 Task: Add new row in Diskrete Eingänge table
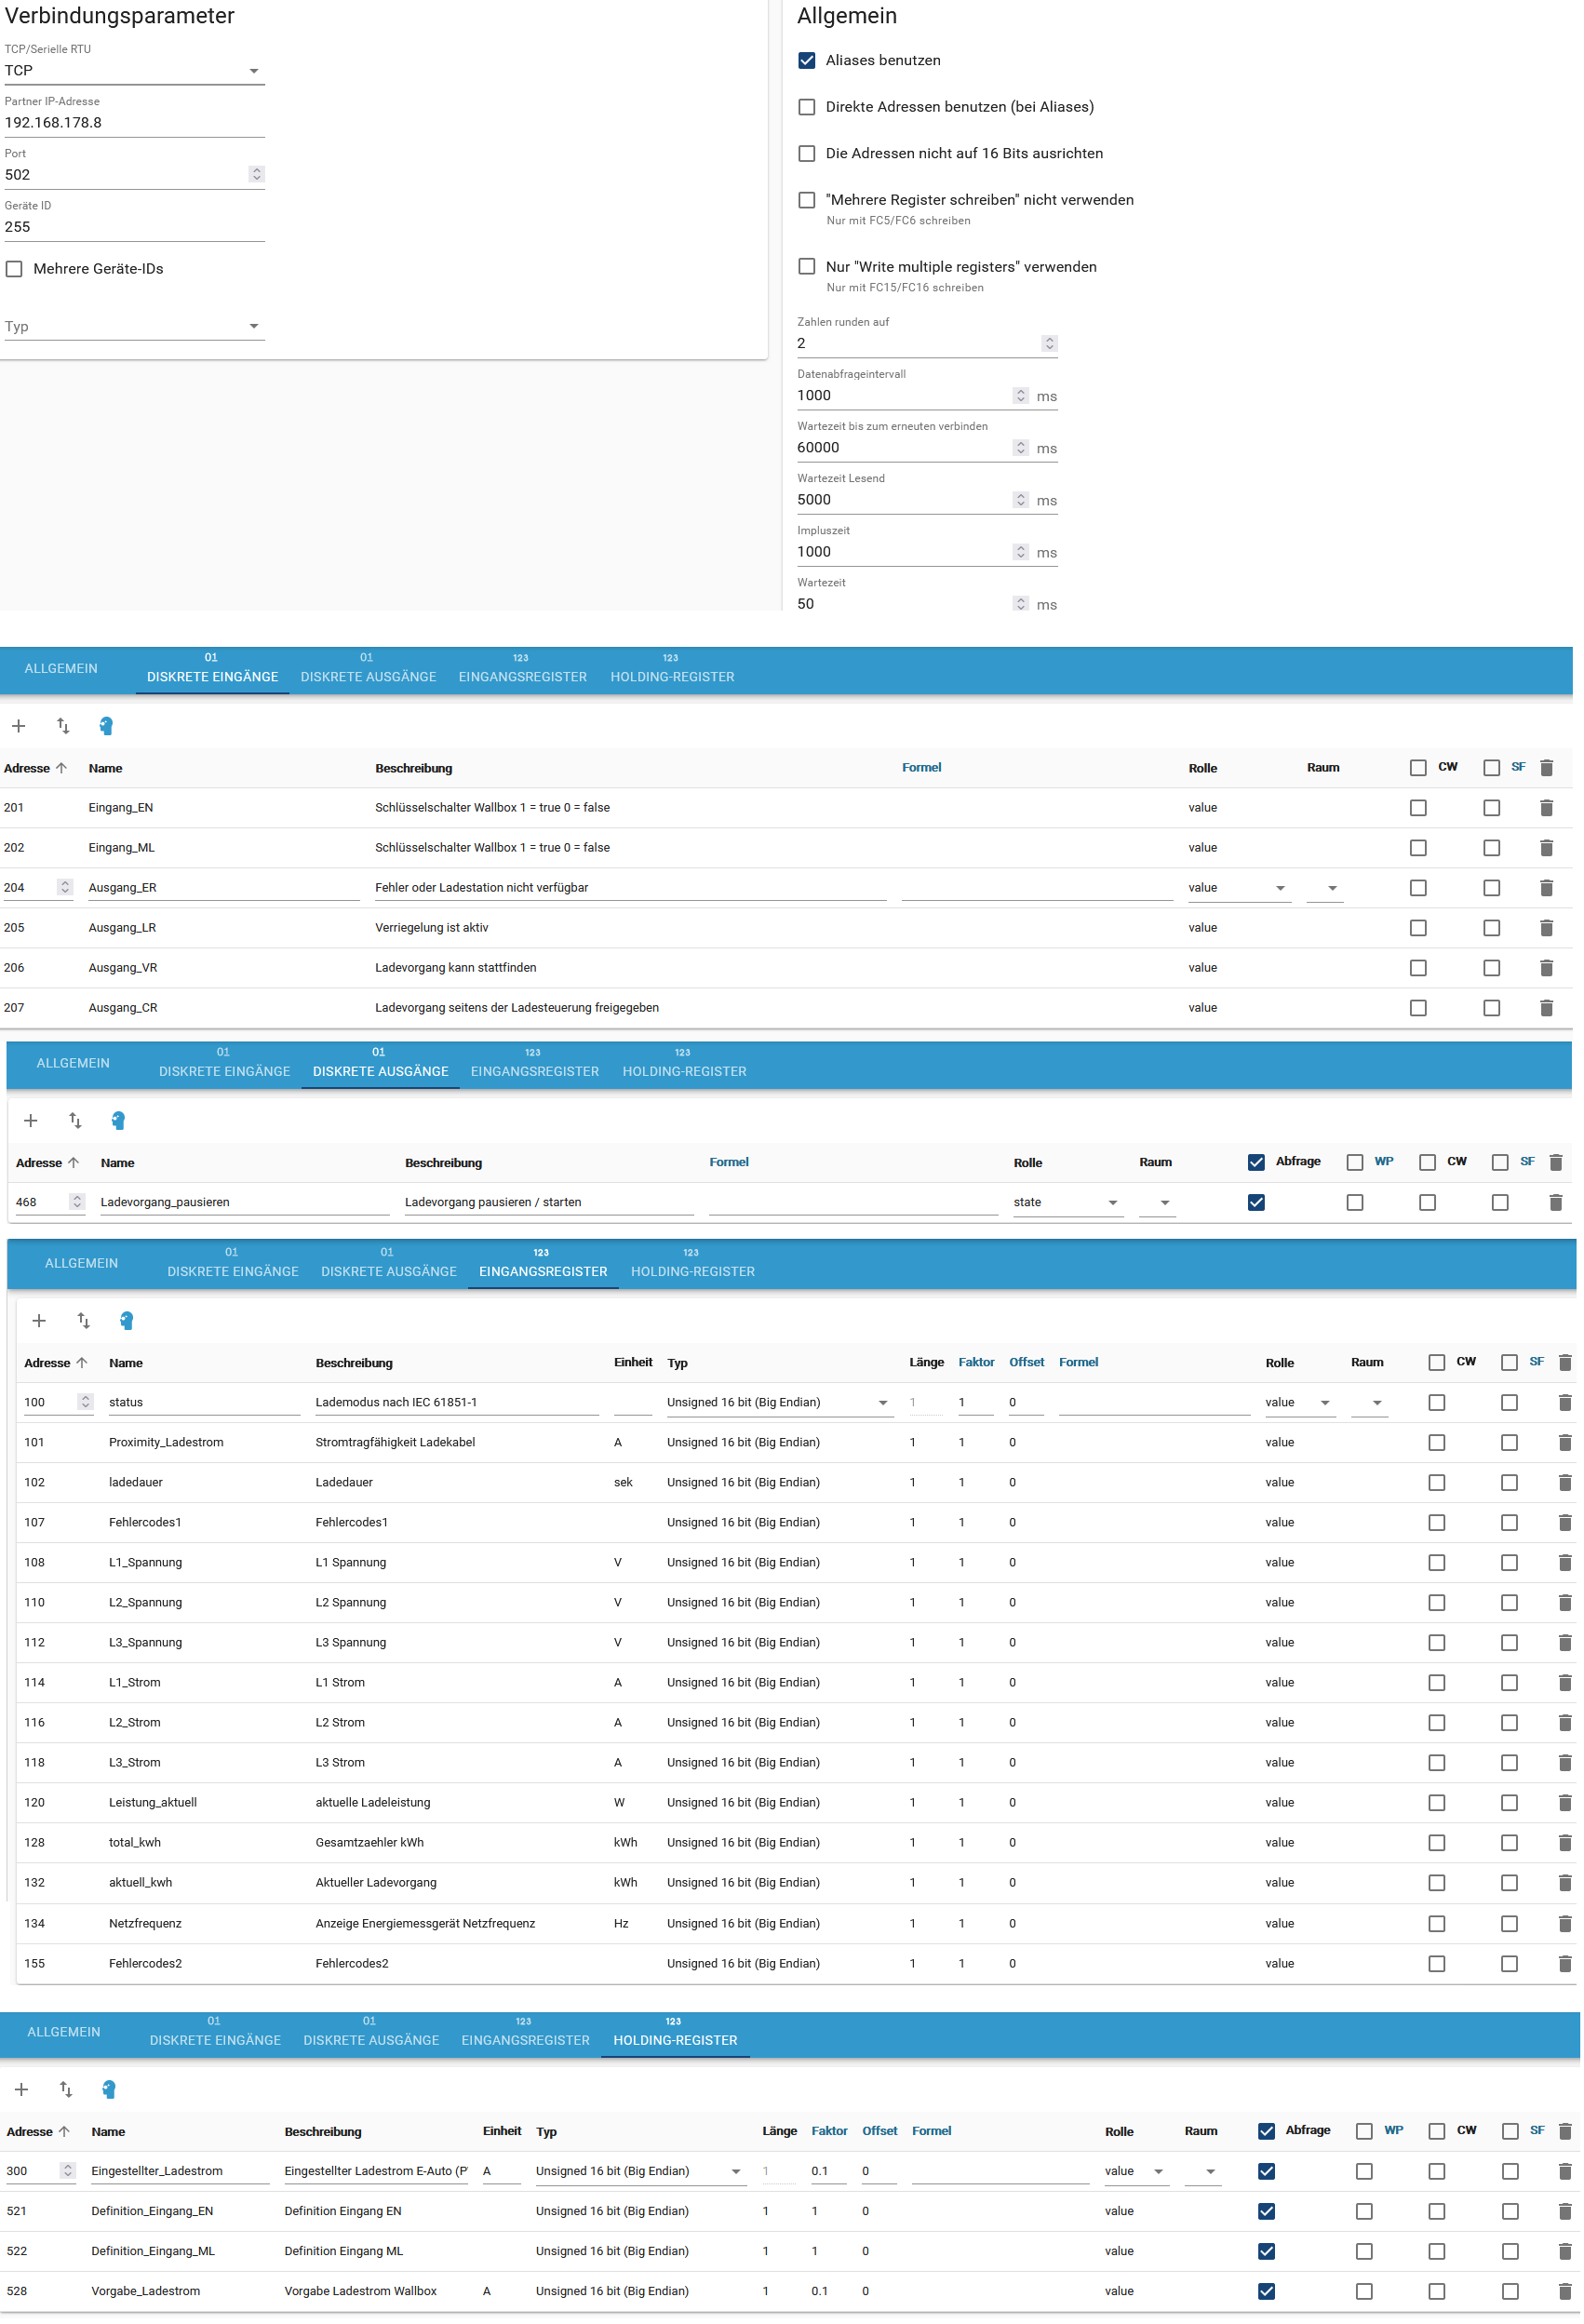pos(18,726)
